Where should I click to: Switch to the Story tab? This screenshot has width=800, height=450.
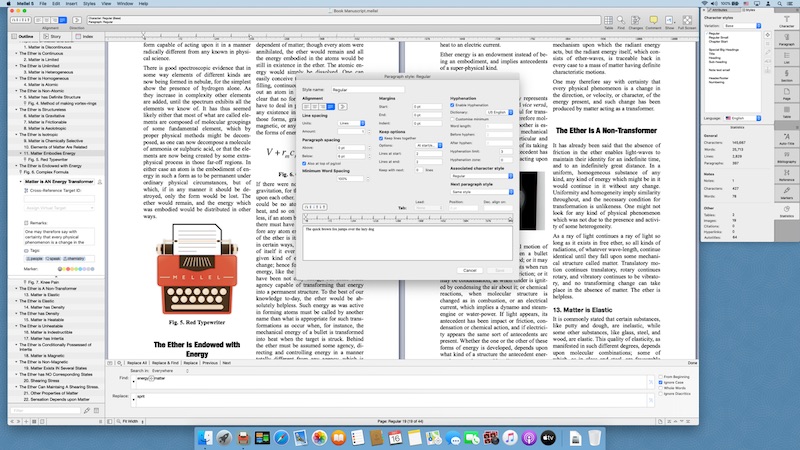[53, 37]
